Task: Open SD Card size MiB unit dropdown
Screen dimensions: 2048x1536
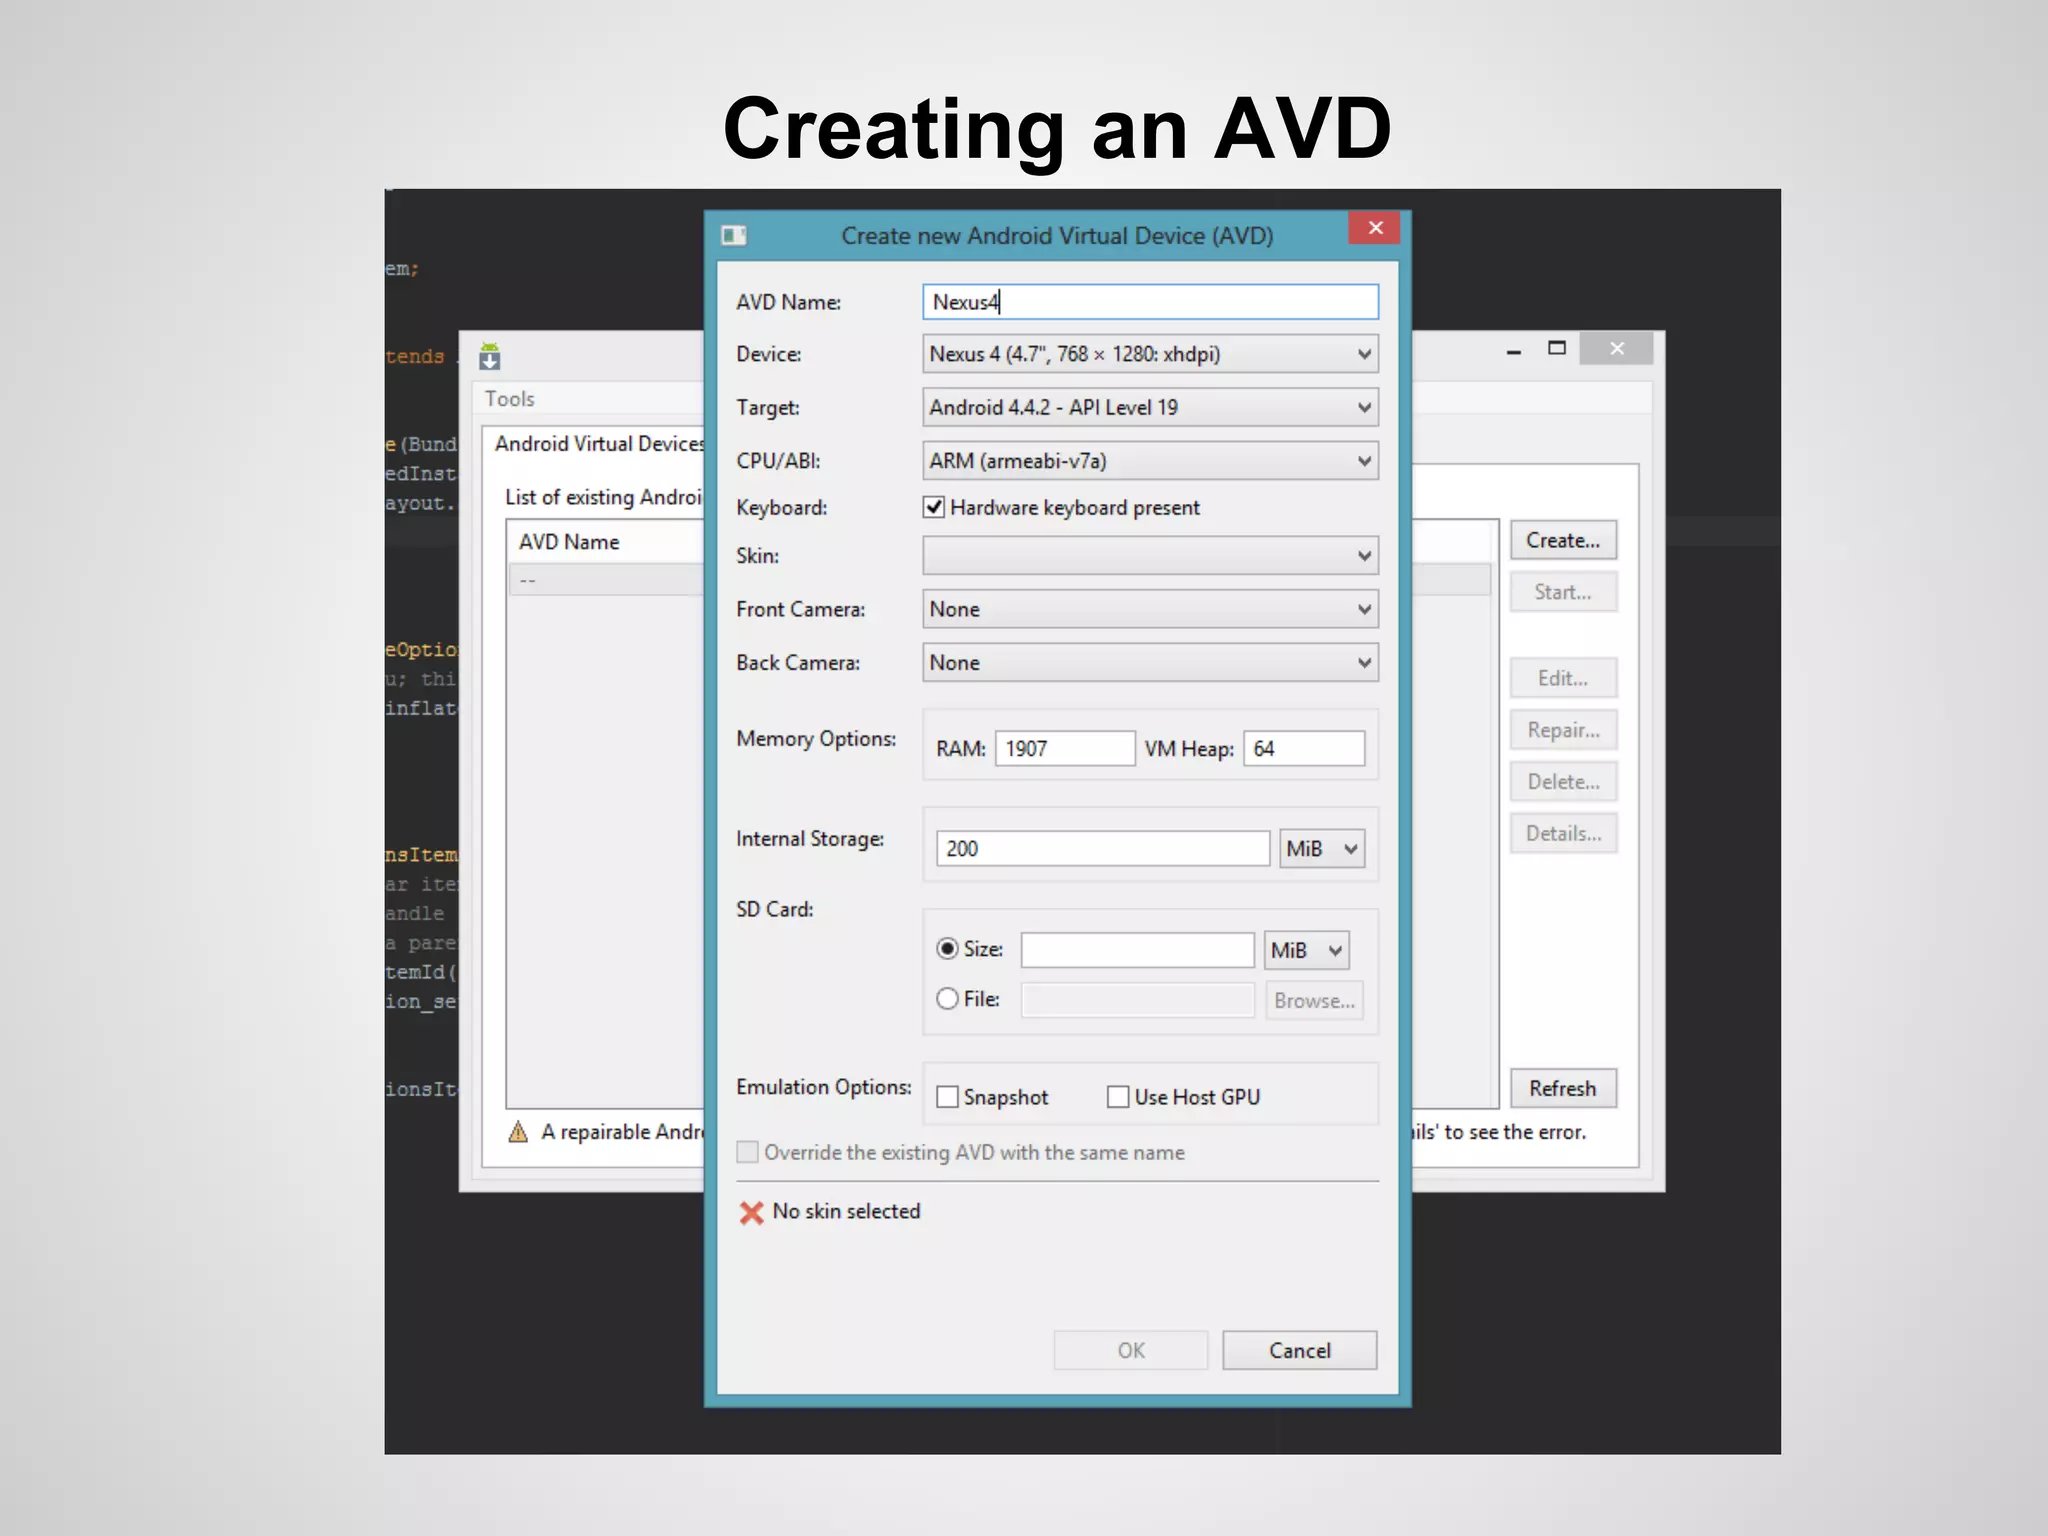Action: (1306, 950)
